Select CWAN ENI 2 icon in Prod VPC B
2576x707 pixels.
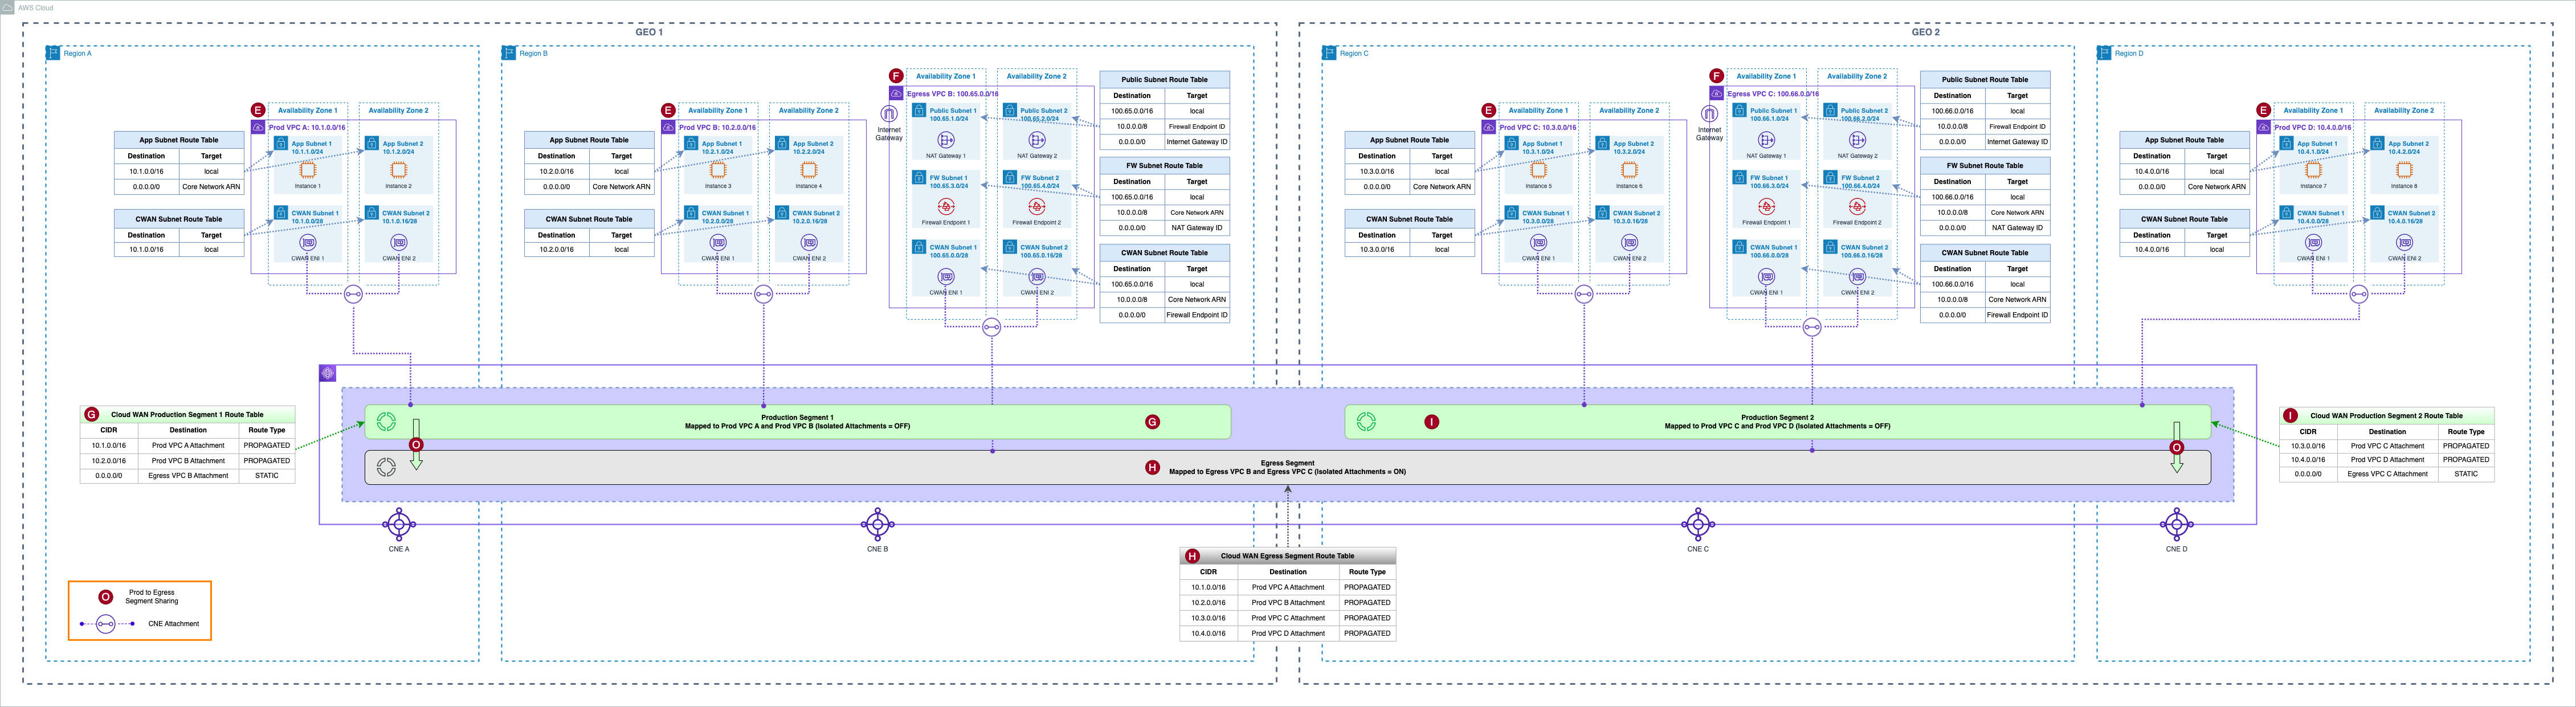point(809,242)
